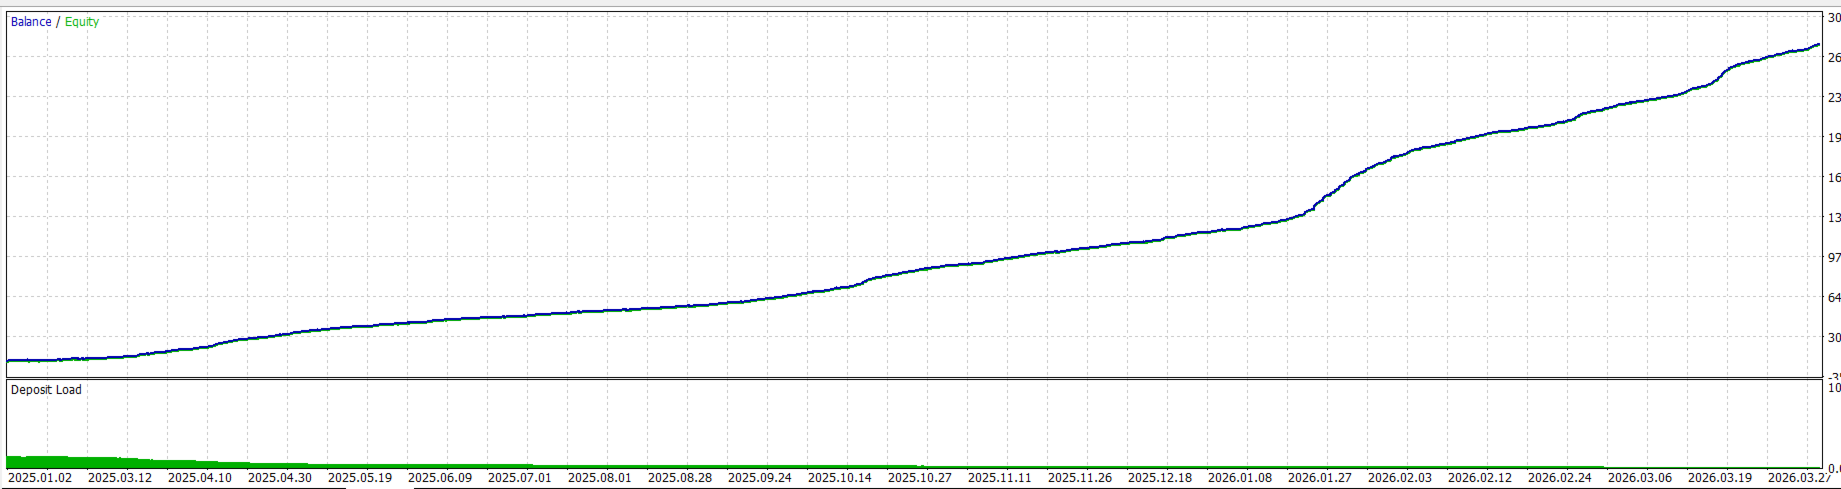Image resolution: width=1841 pixels, height=489 pixels.
Task: Click the Deposit Load panel label
Action: pyautogui.click(x=46, y=390)
